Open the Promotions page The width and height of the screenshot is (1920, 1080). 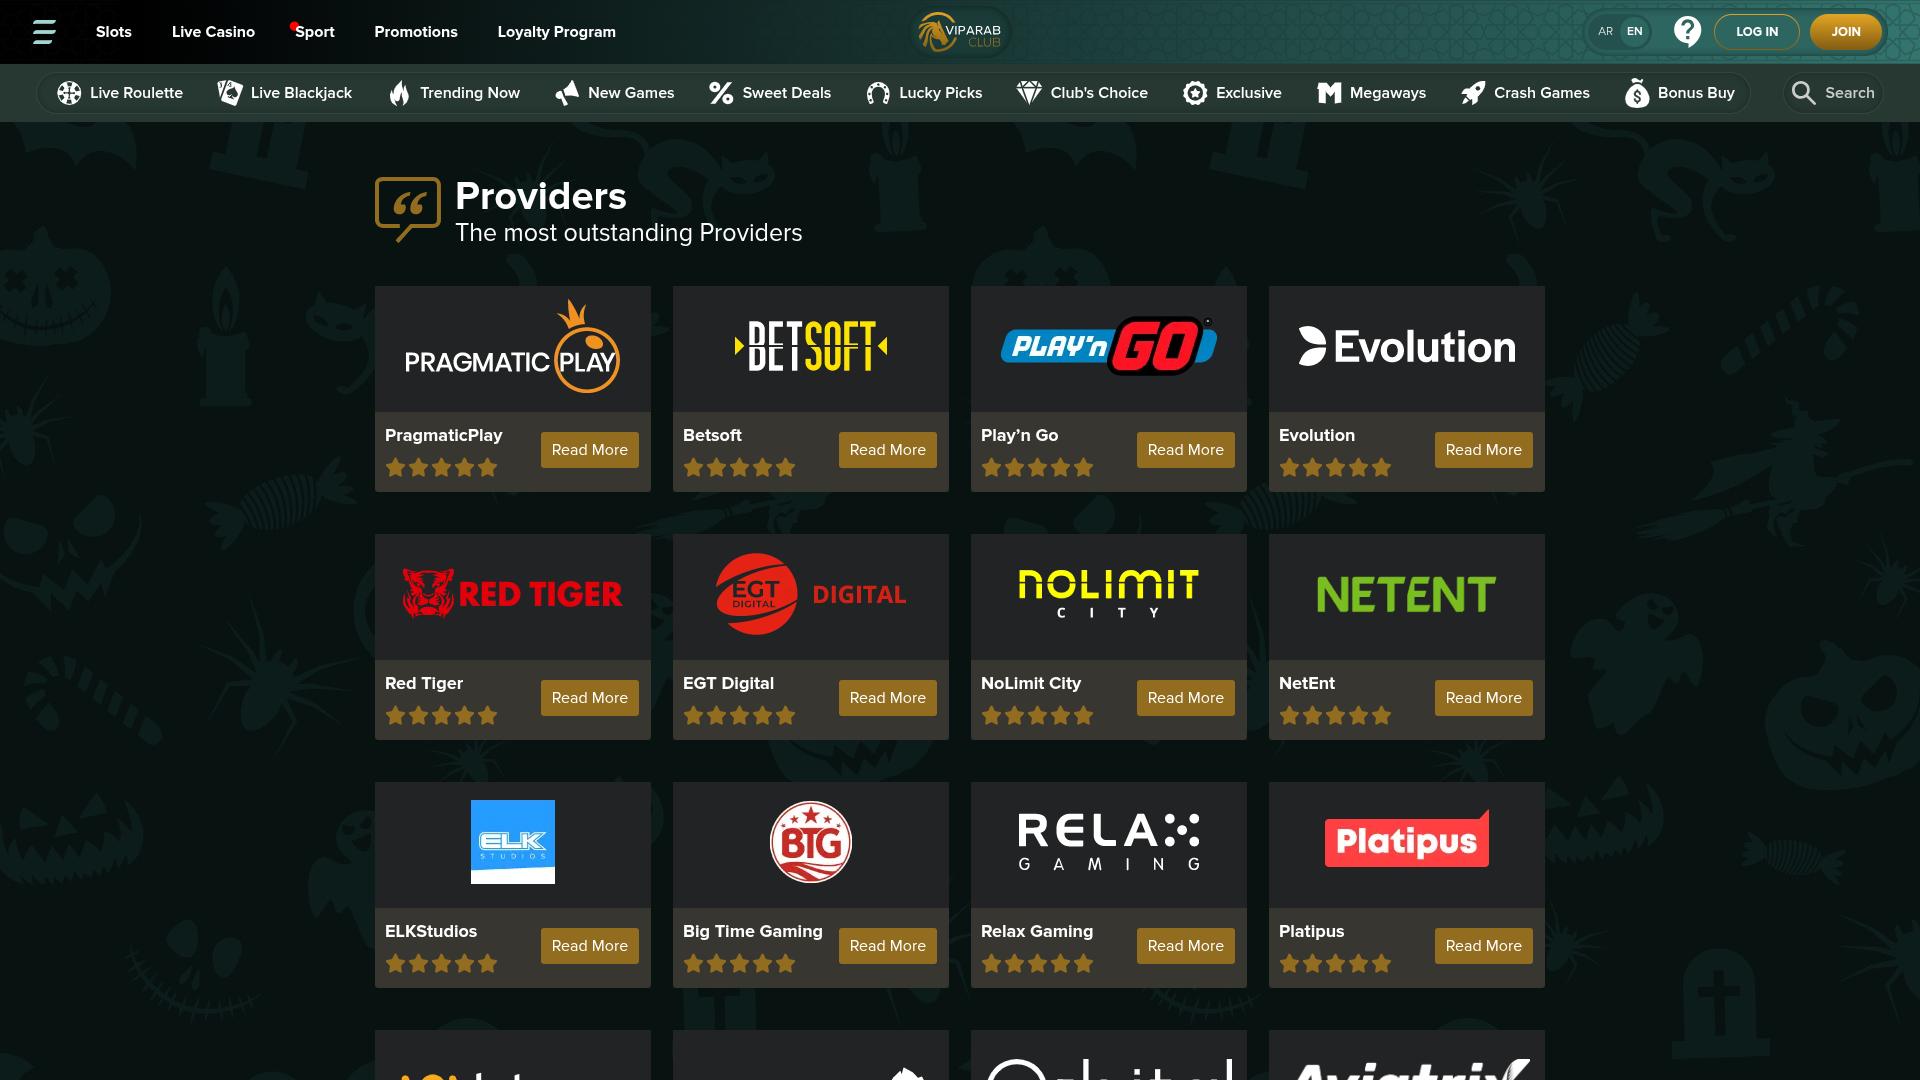416,32
